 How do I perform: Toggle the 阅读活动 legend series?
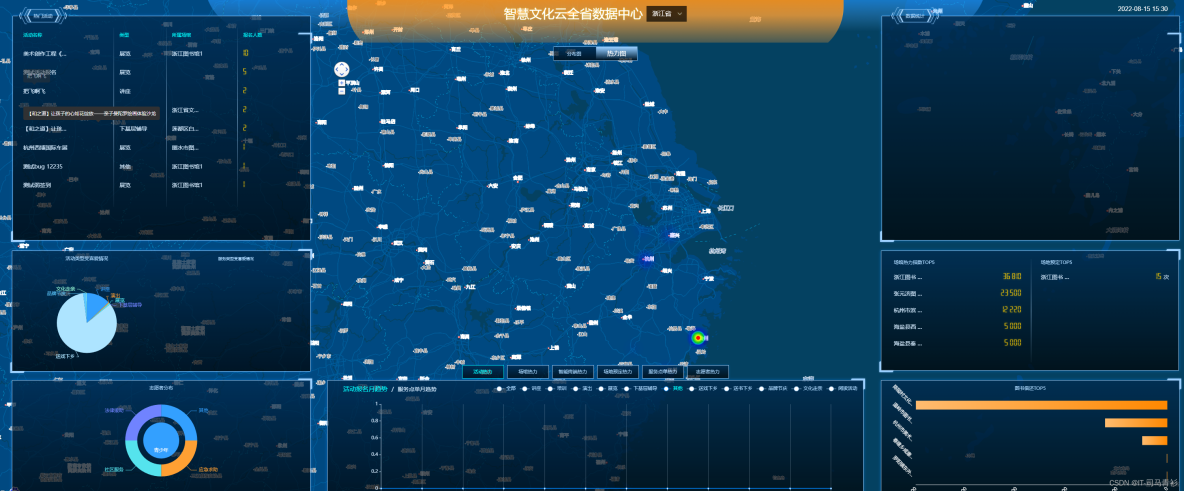point(843,389)
